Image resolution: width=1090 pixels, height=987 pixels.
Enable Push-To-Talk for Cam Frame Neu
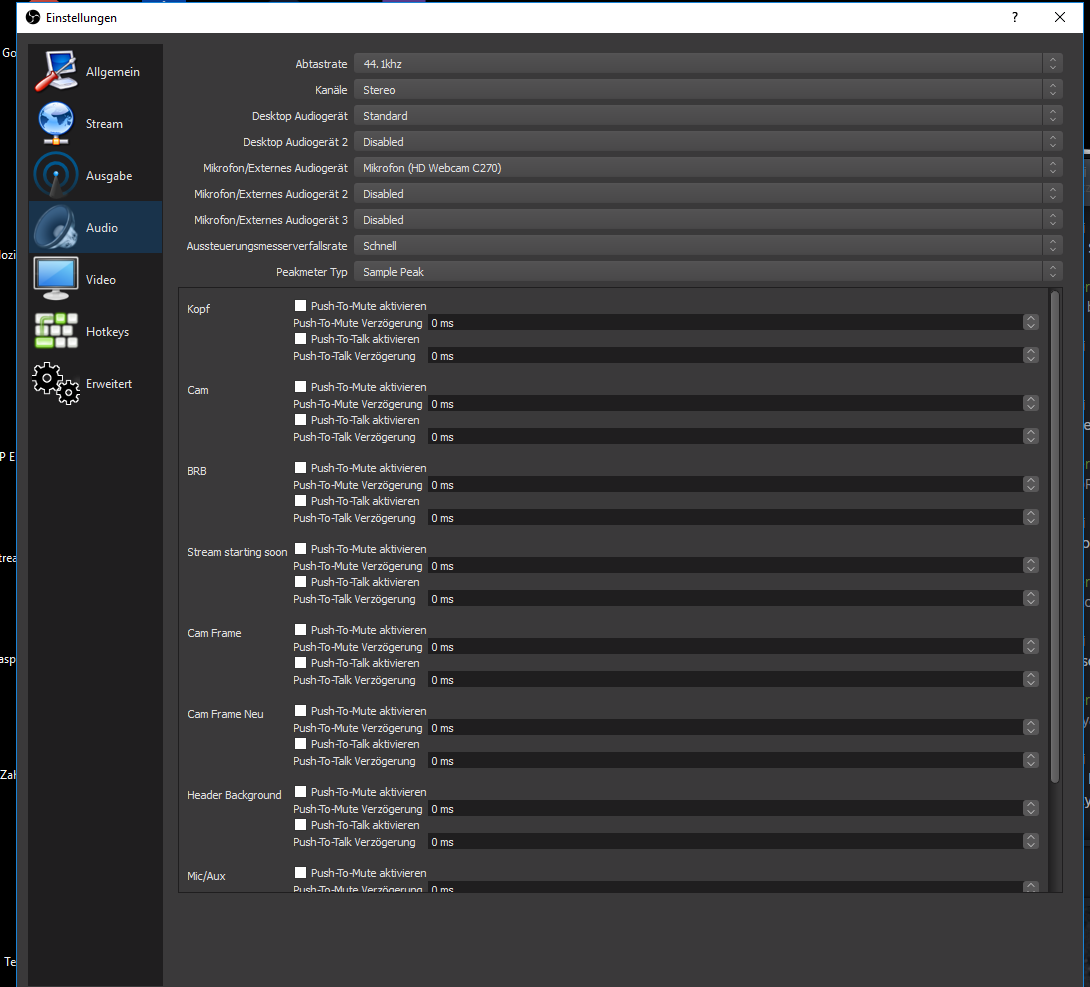tap(300, 743)
